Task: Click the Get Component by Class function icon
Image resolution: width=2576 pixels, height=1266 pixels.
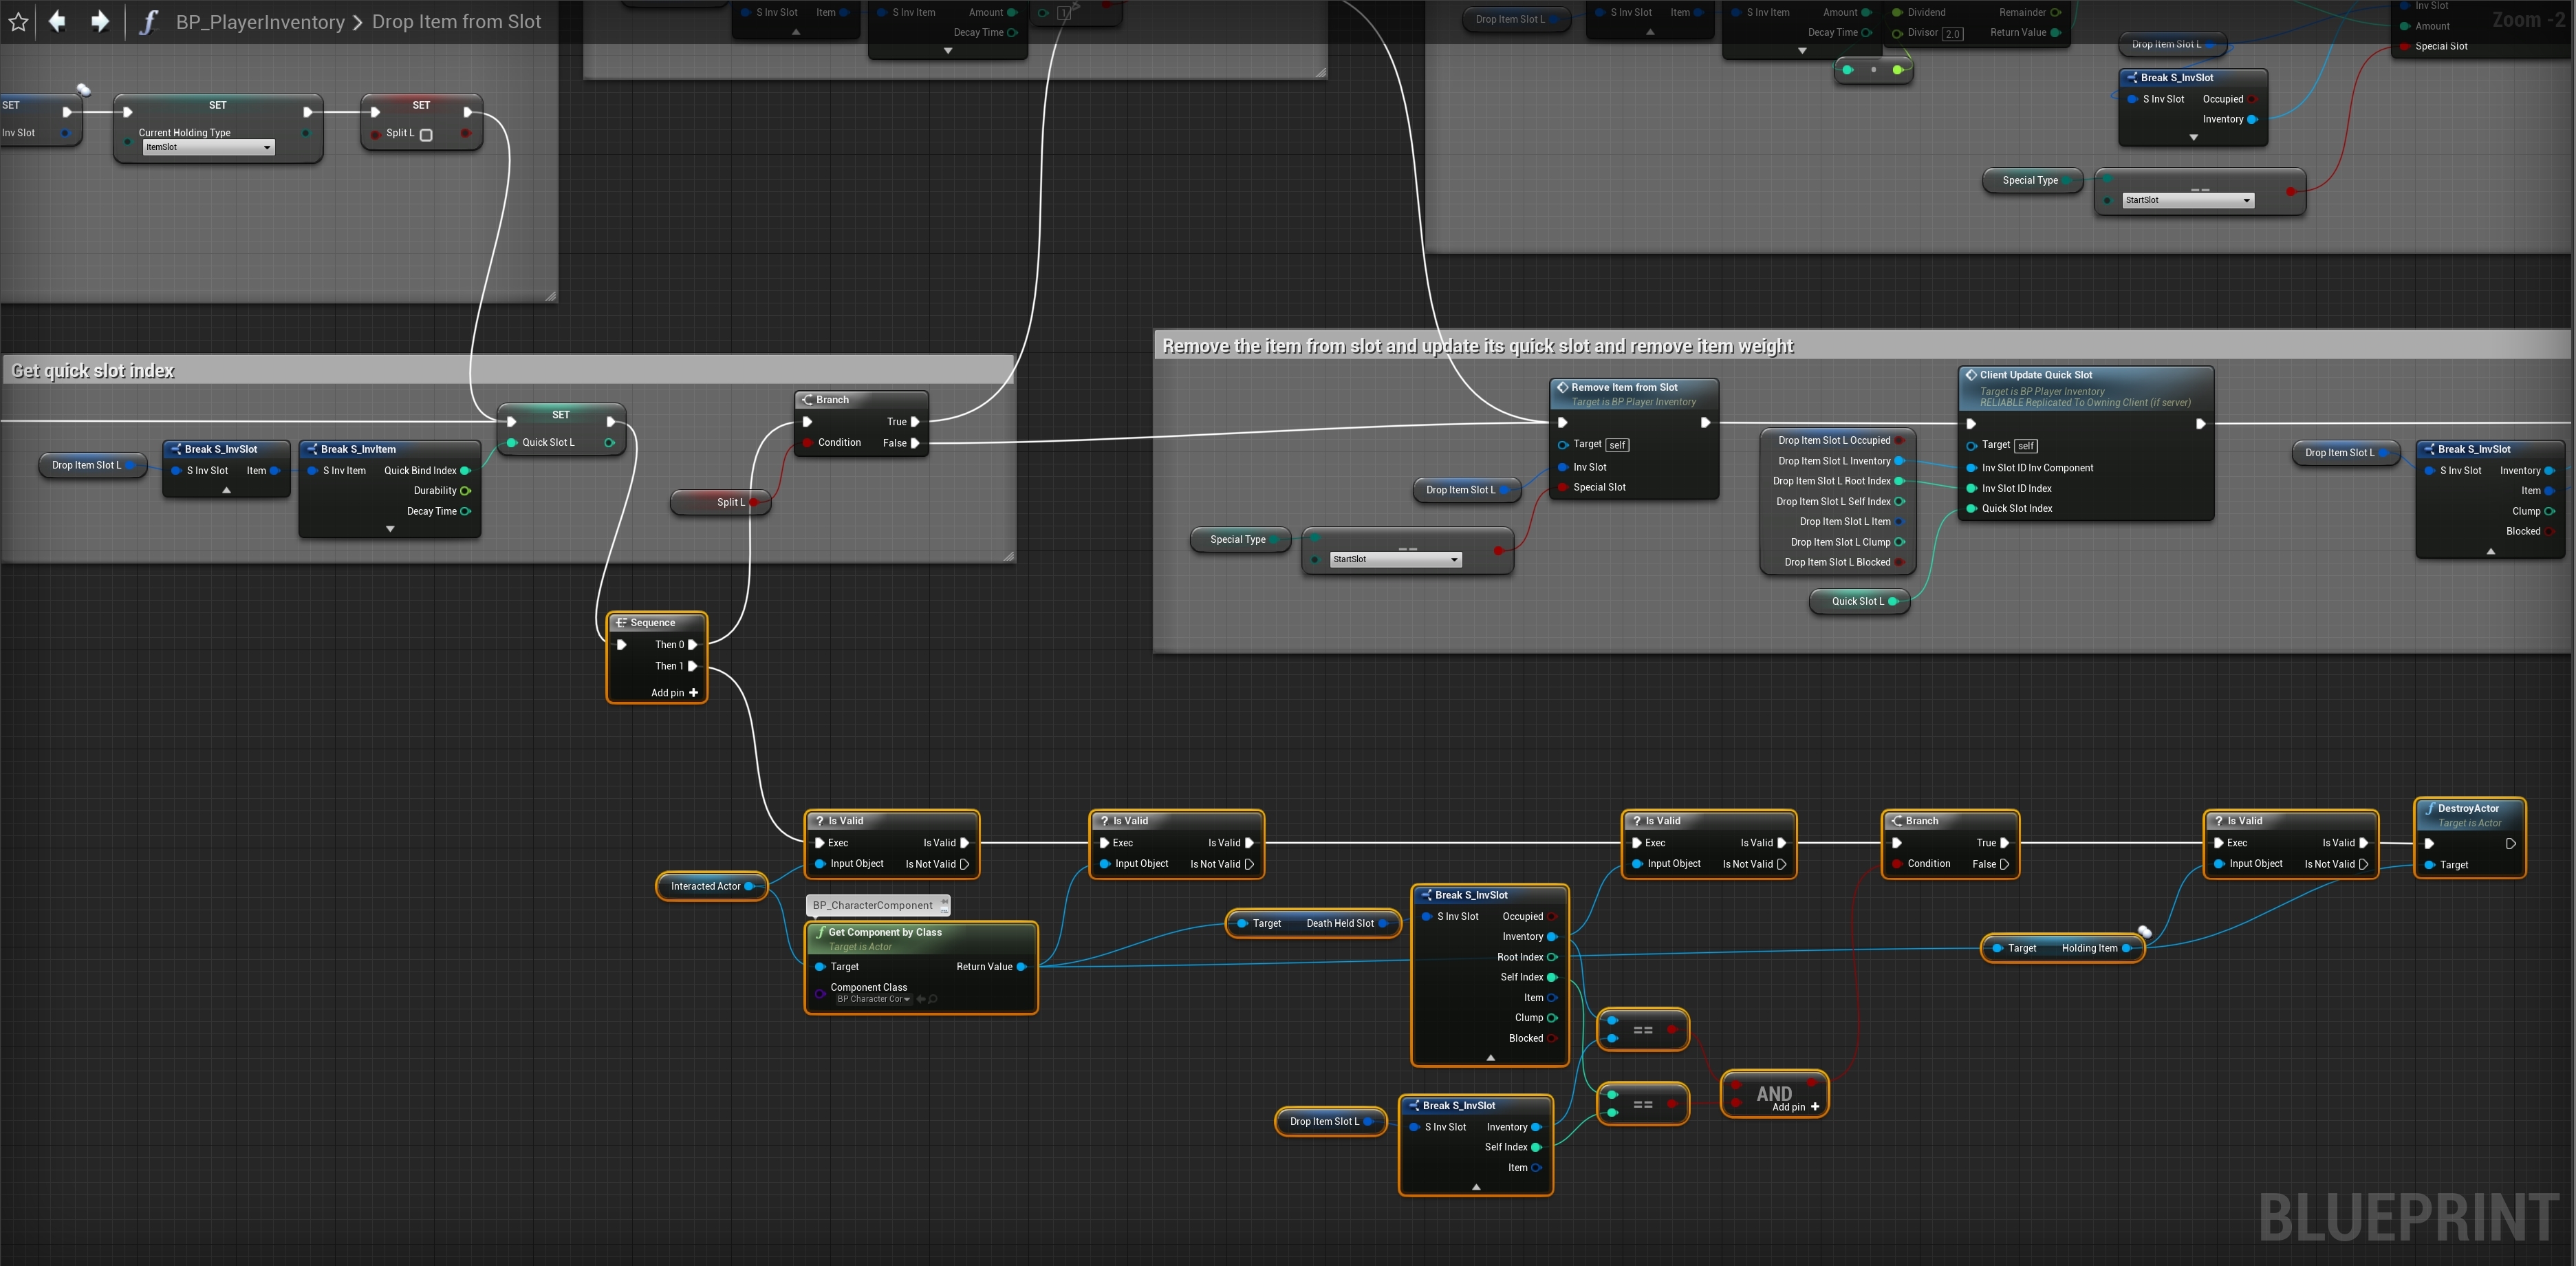Action: coord(820,932)
